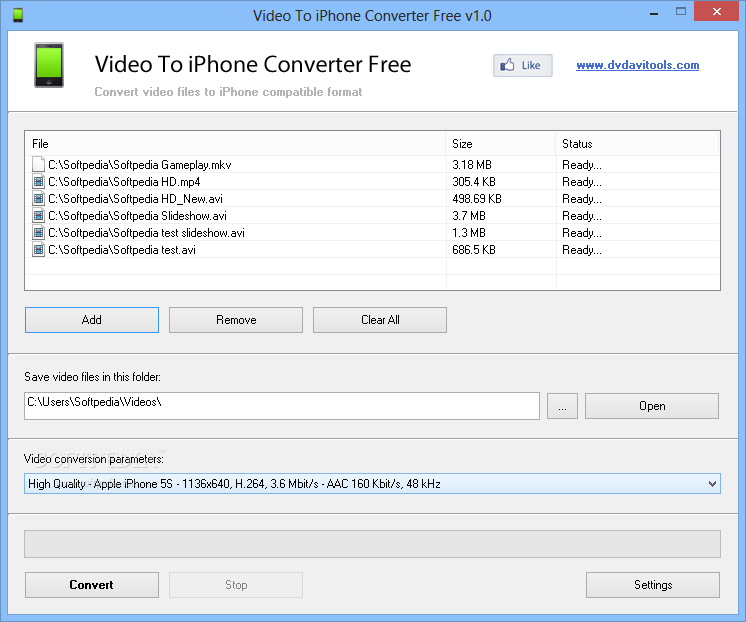Click Open to view output folder
Image resolution: width=746 pixels, height=622 pixels.
(652, 406)
